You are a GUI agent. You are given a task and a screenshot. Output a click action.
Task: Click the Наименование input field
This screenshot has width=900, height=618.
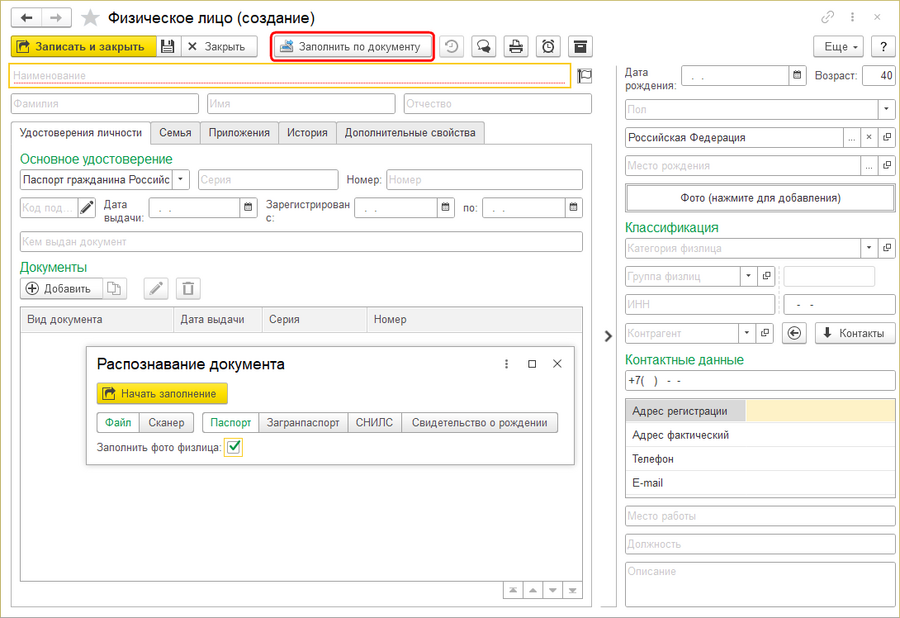(x=290, y=76)
